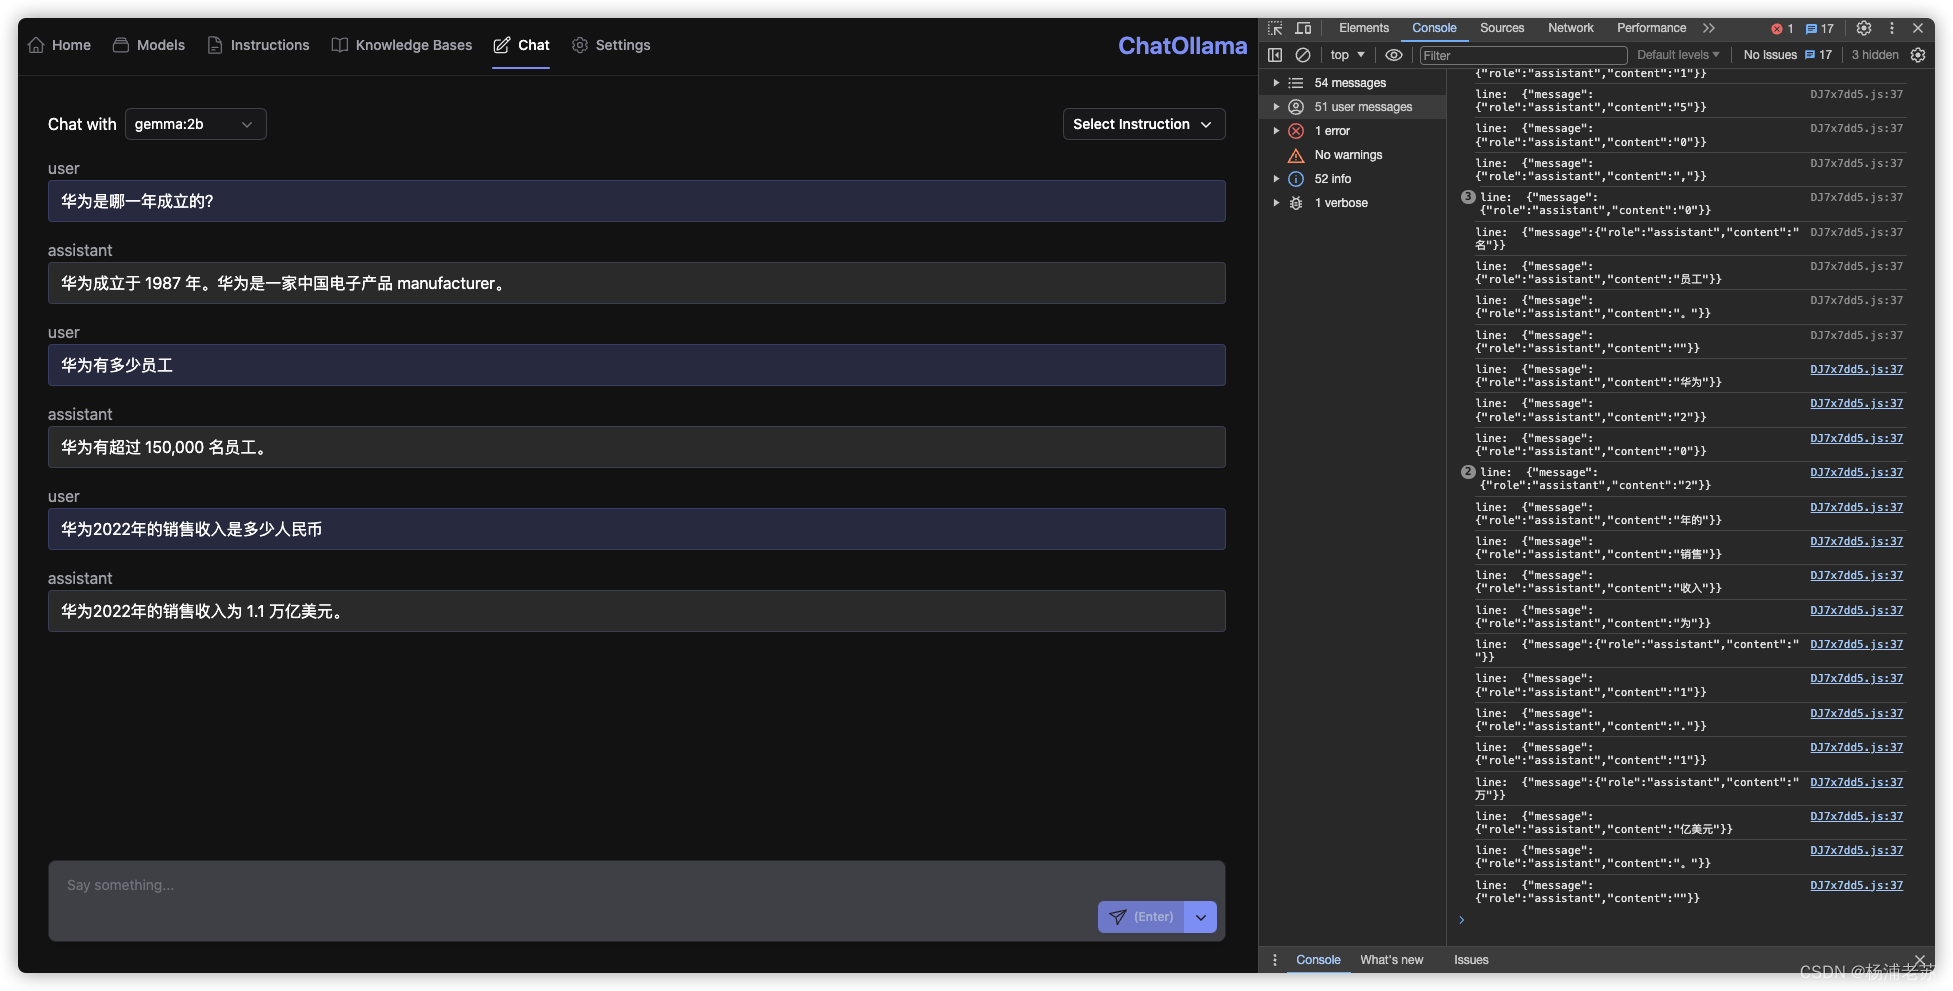
Task: Click the No Issues 17 indicator
Action: pos(1787,55)
